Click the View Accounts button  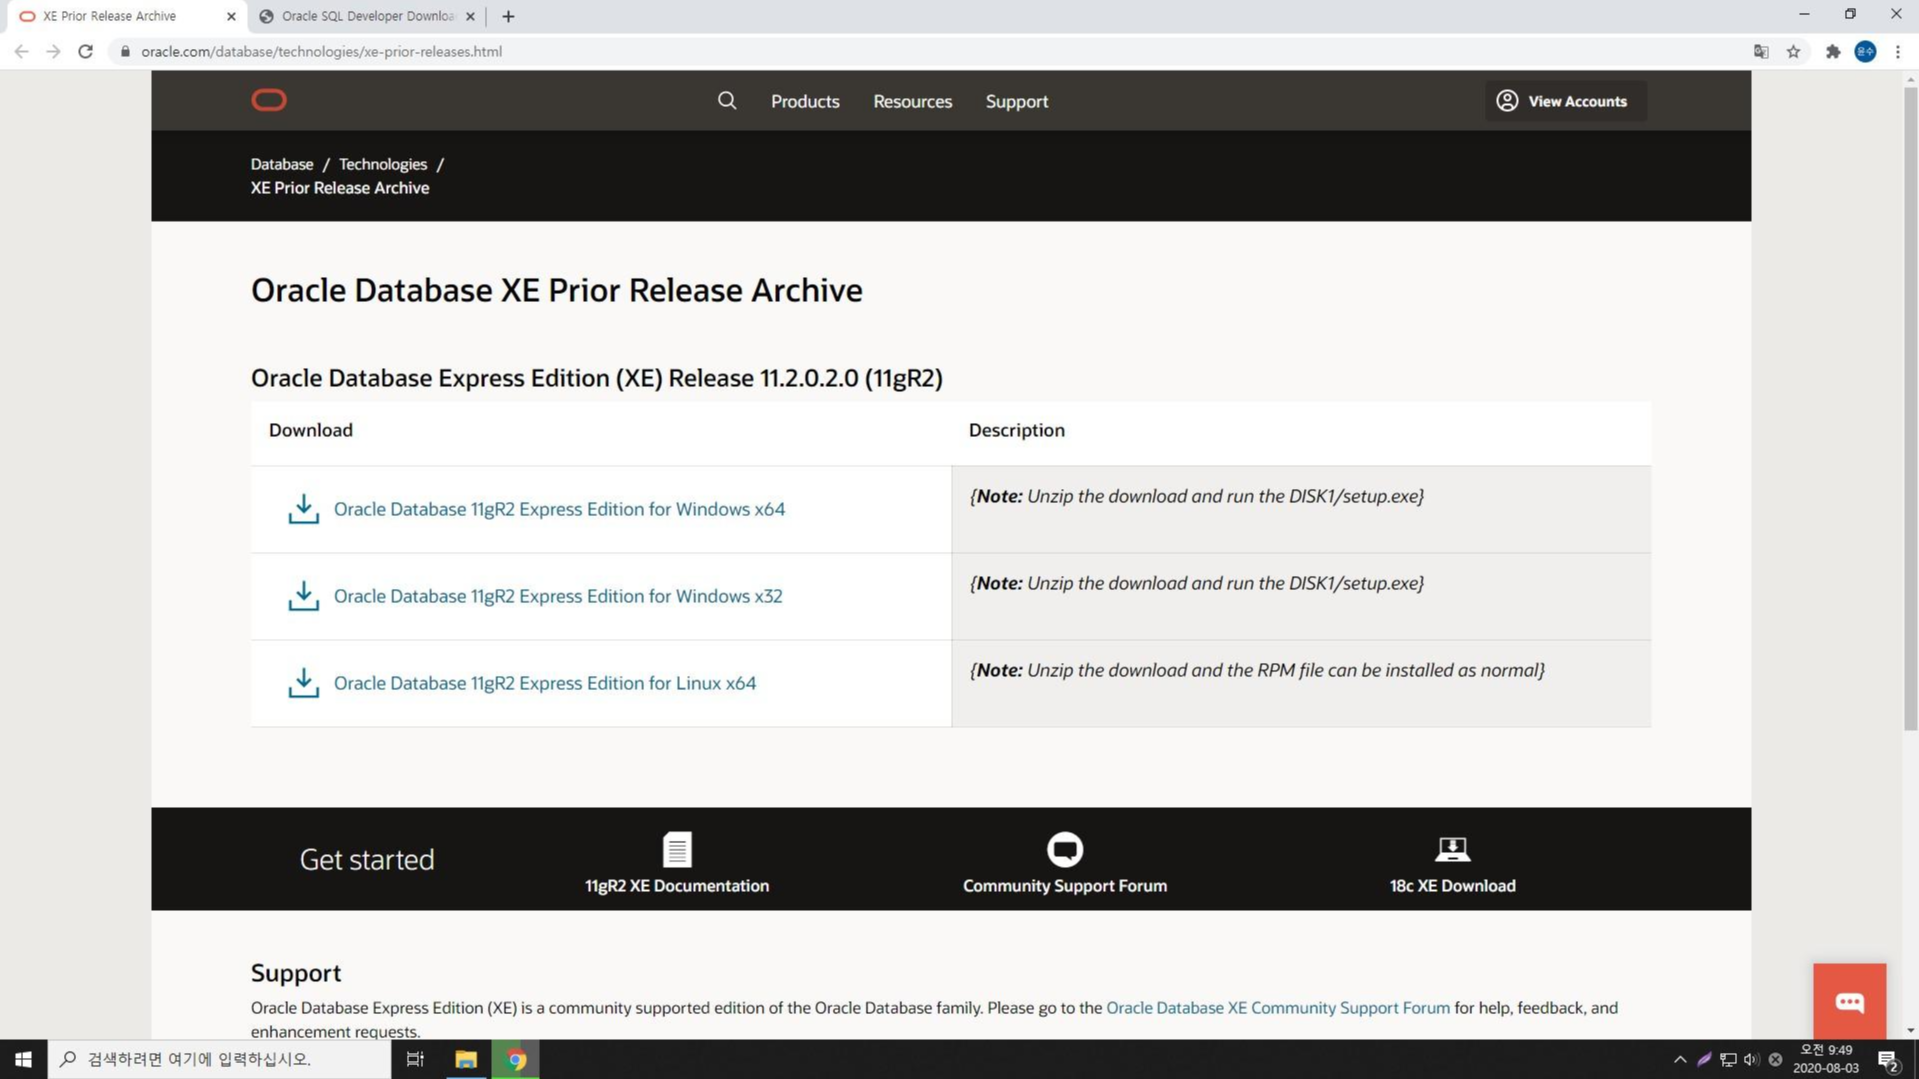1565,101
